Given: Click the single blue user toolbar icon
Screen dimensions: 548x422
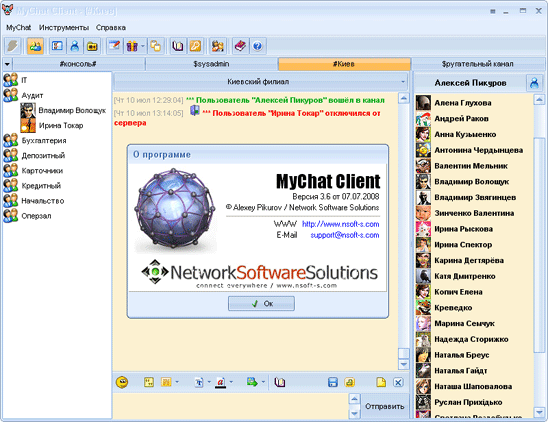Looking at the screenshot, I should click(x=75, y=46).
